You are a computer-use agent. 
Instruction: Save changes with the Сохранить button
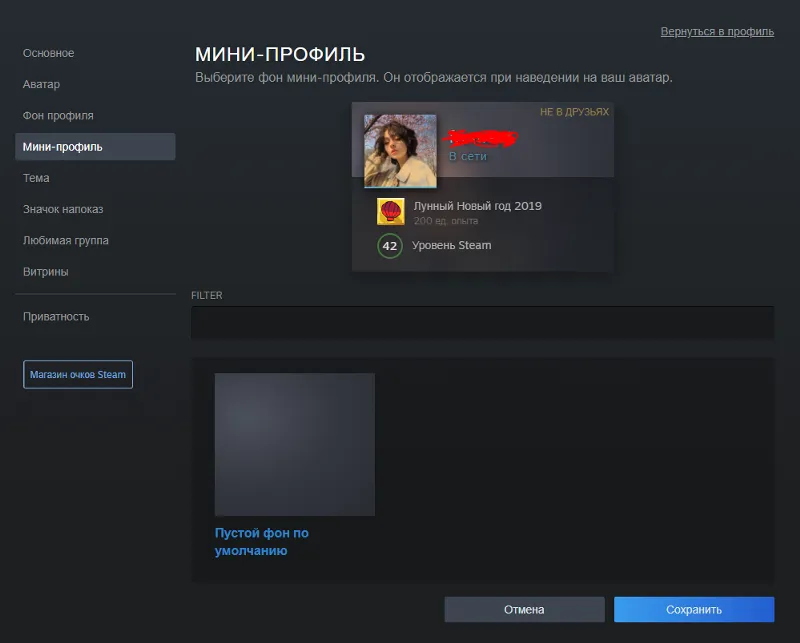pos(694,609)
